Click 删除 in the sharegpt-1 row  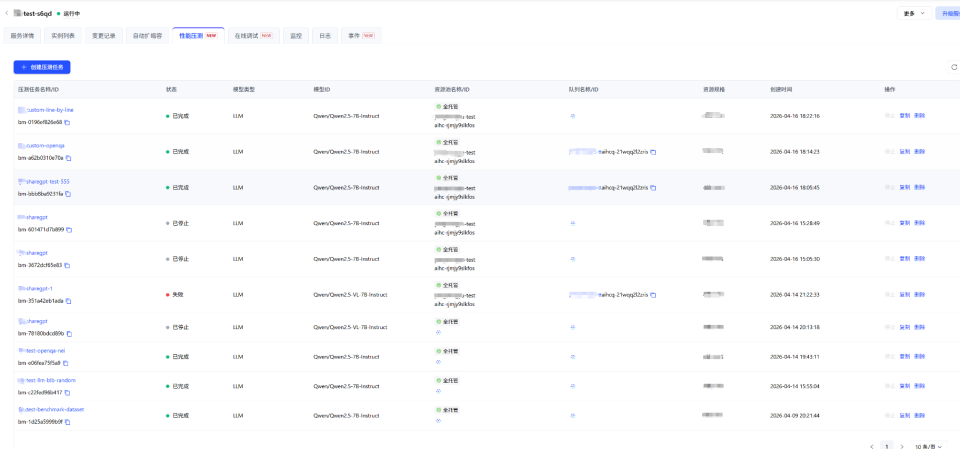click(x=919, y=295)
